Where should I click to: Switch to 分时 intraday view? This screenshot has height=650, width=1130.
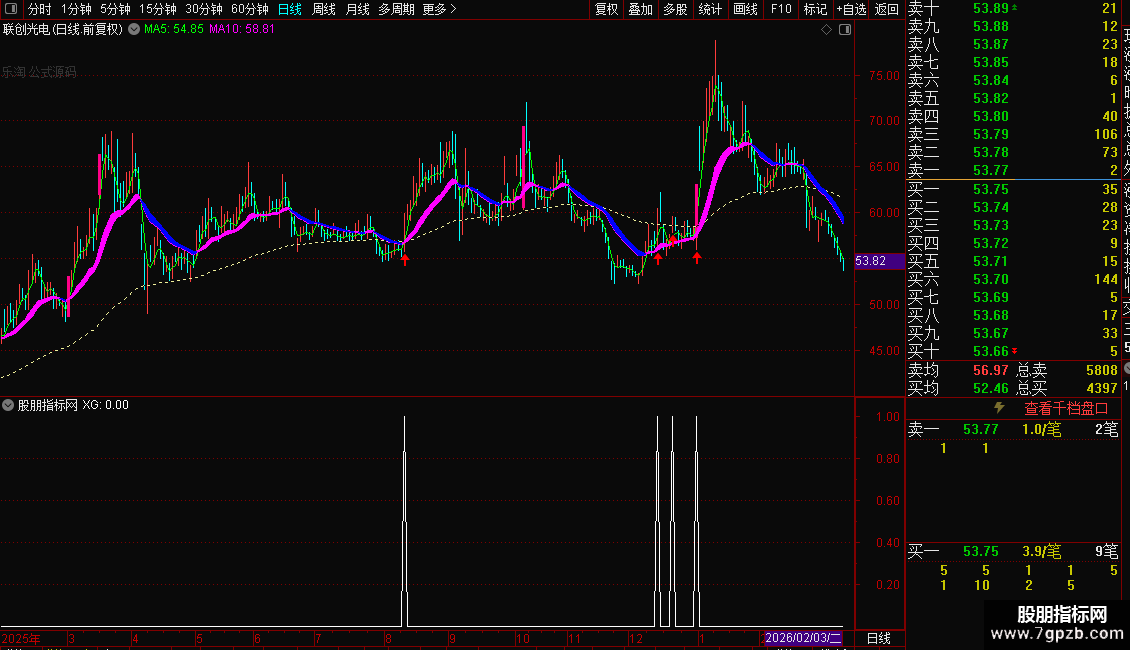40,9
